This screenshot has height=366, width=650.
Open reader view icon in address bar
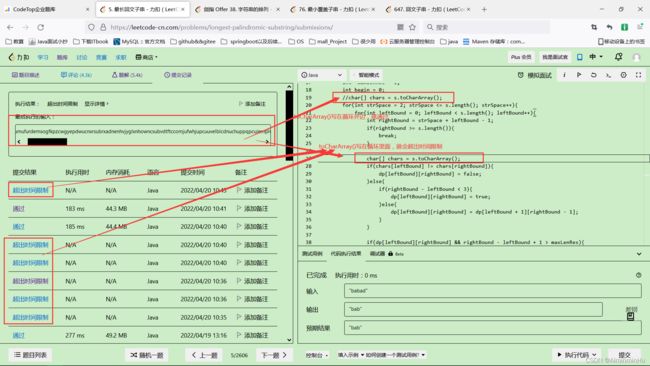[400, 27]
